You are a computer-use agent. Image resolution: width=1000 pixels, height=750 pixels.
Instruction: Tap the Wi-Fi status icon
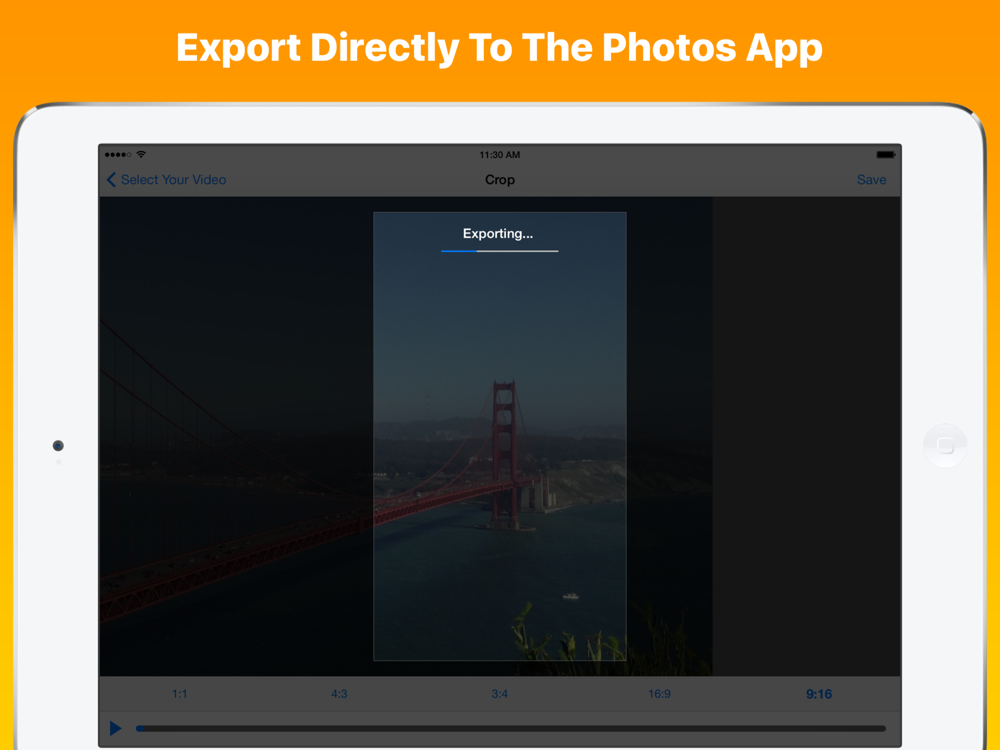coord(141,154)
